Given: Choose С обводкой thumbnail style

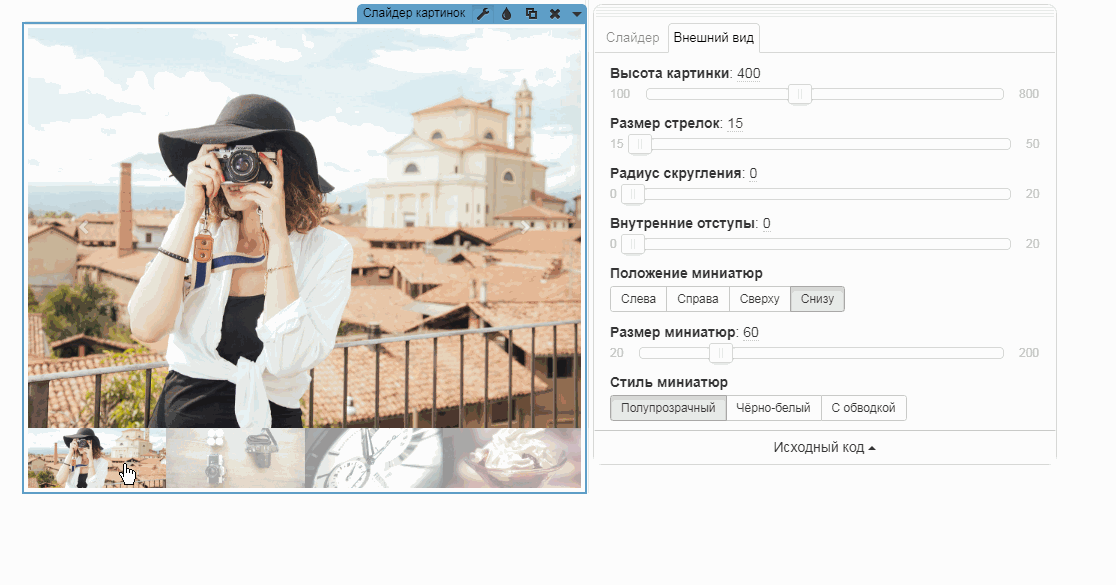Looking at the screenshot, I should 864,408.
